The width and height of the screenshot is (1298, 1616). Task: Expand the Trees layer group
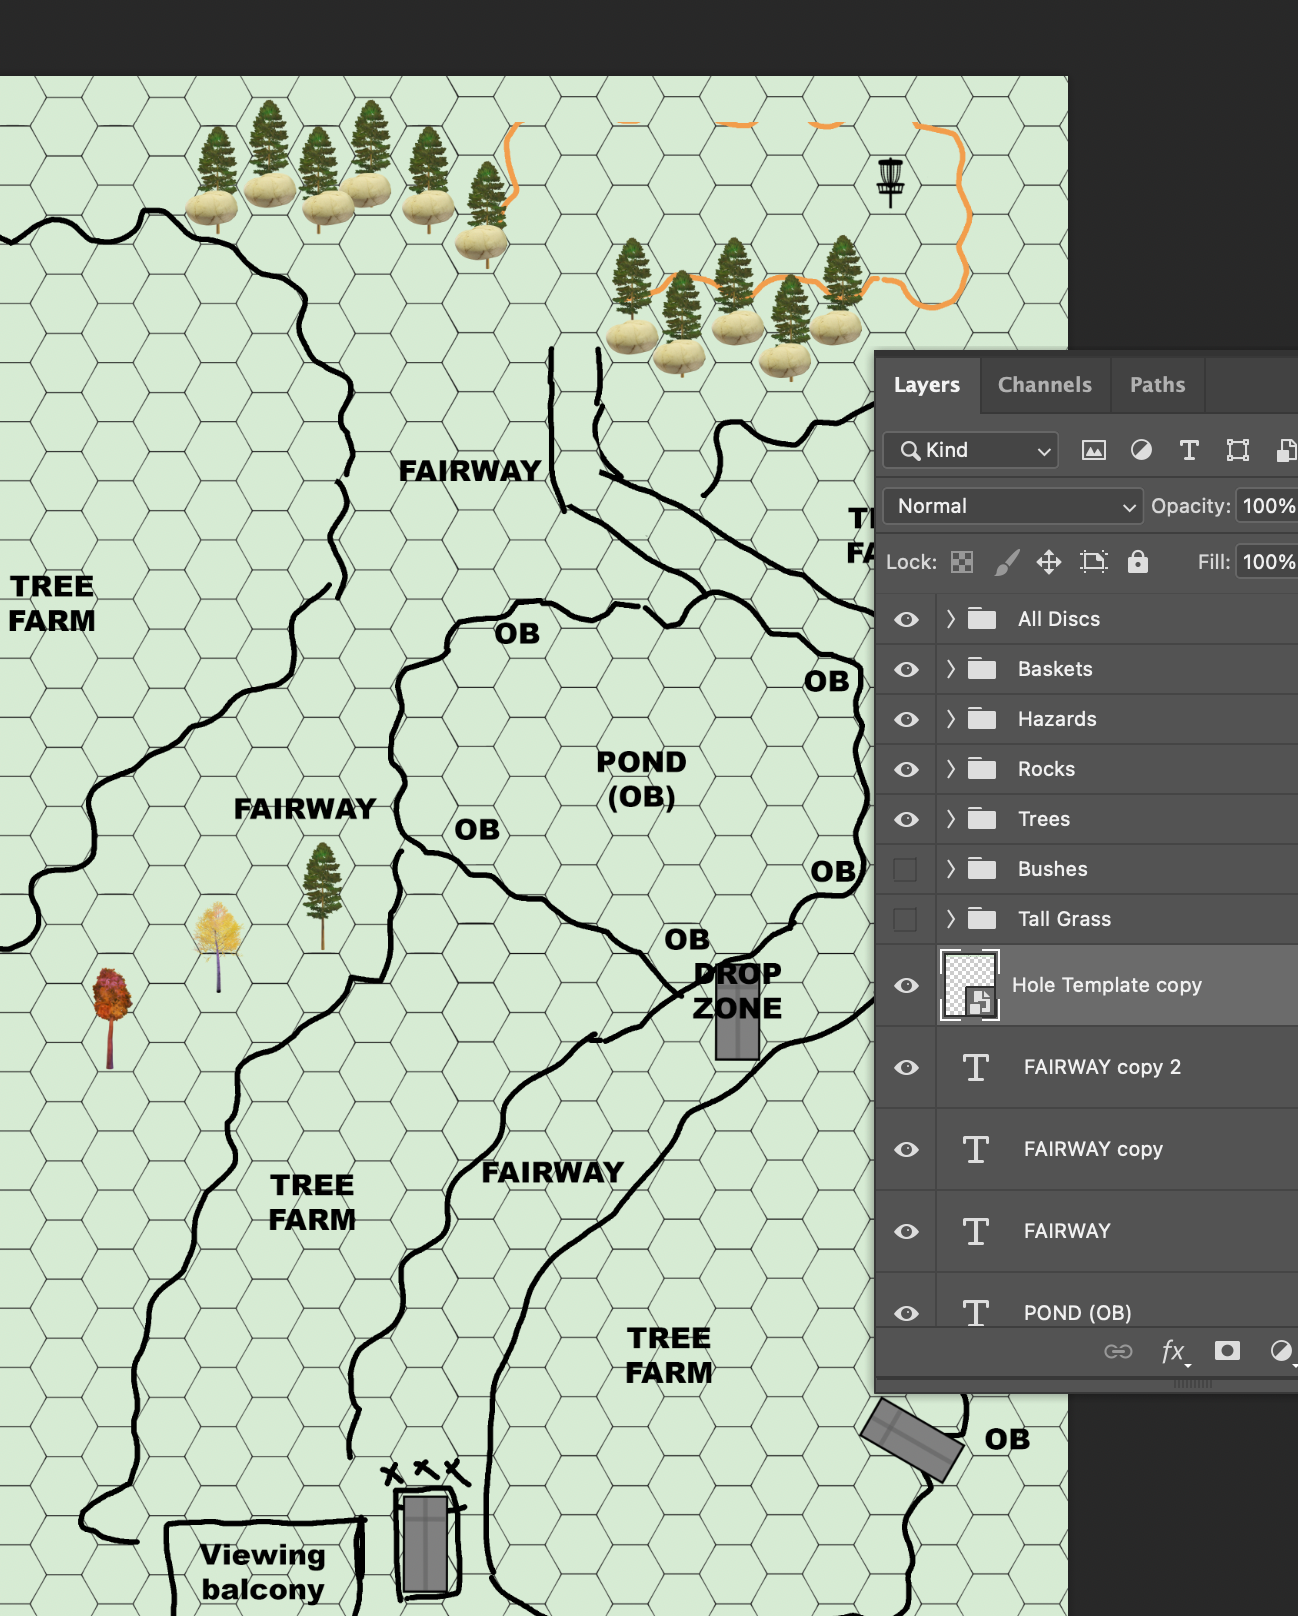(951, 819)
